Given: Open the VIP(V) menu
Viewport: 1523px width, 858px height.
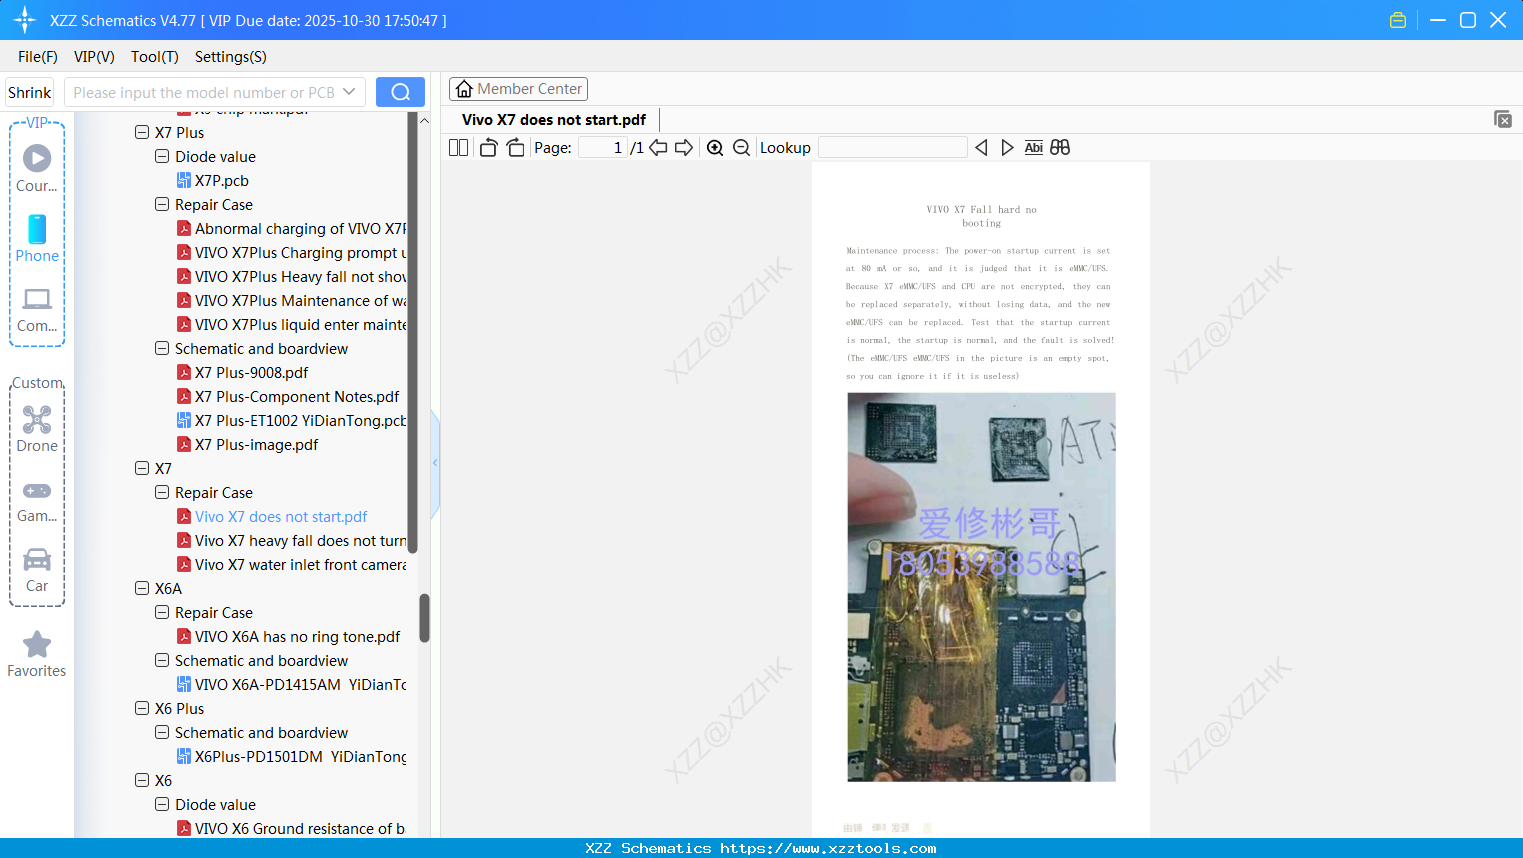Looking at the screenshot, I should click(94, 57).
